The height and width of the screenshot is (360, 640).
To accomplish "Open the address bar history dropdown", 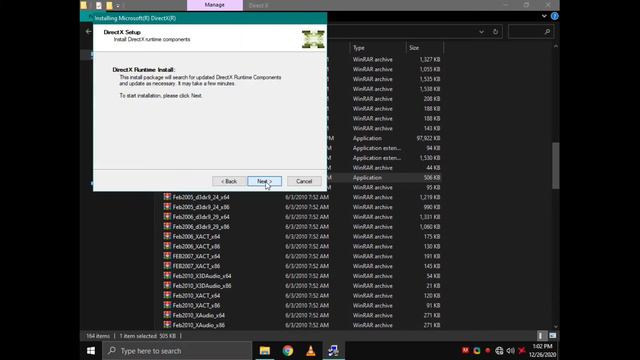I will pyautogui.click(x=481, y=32).
